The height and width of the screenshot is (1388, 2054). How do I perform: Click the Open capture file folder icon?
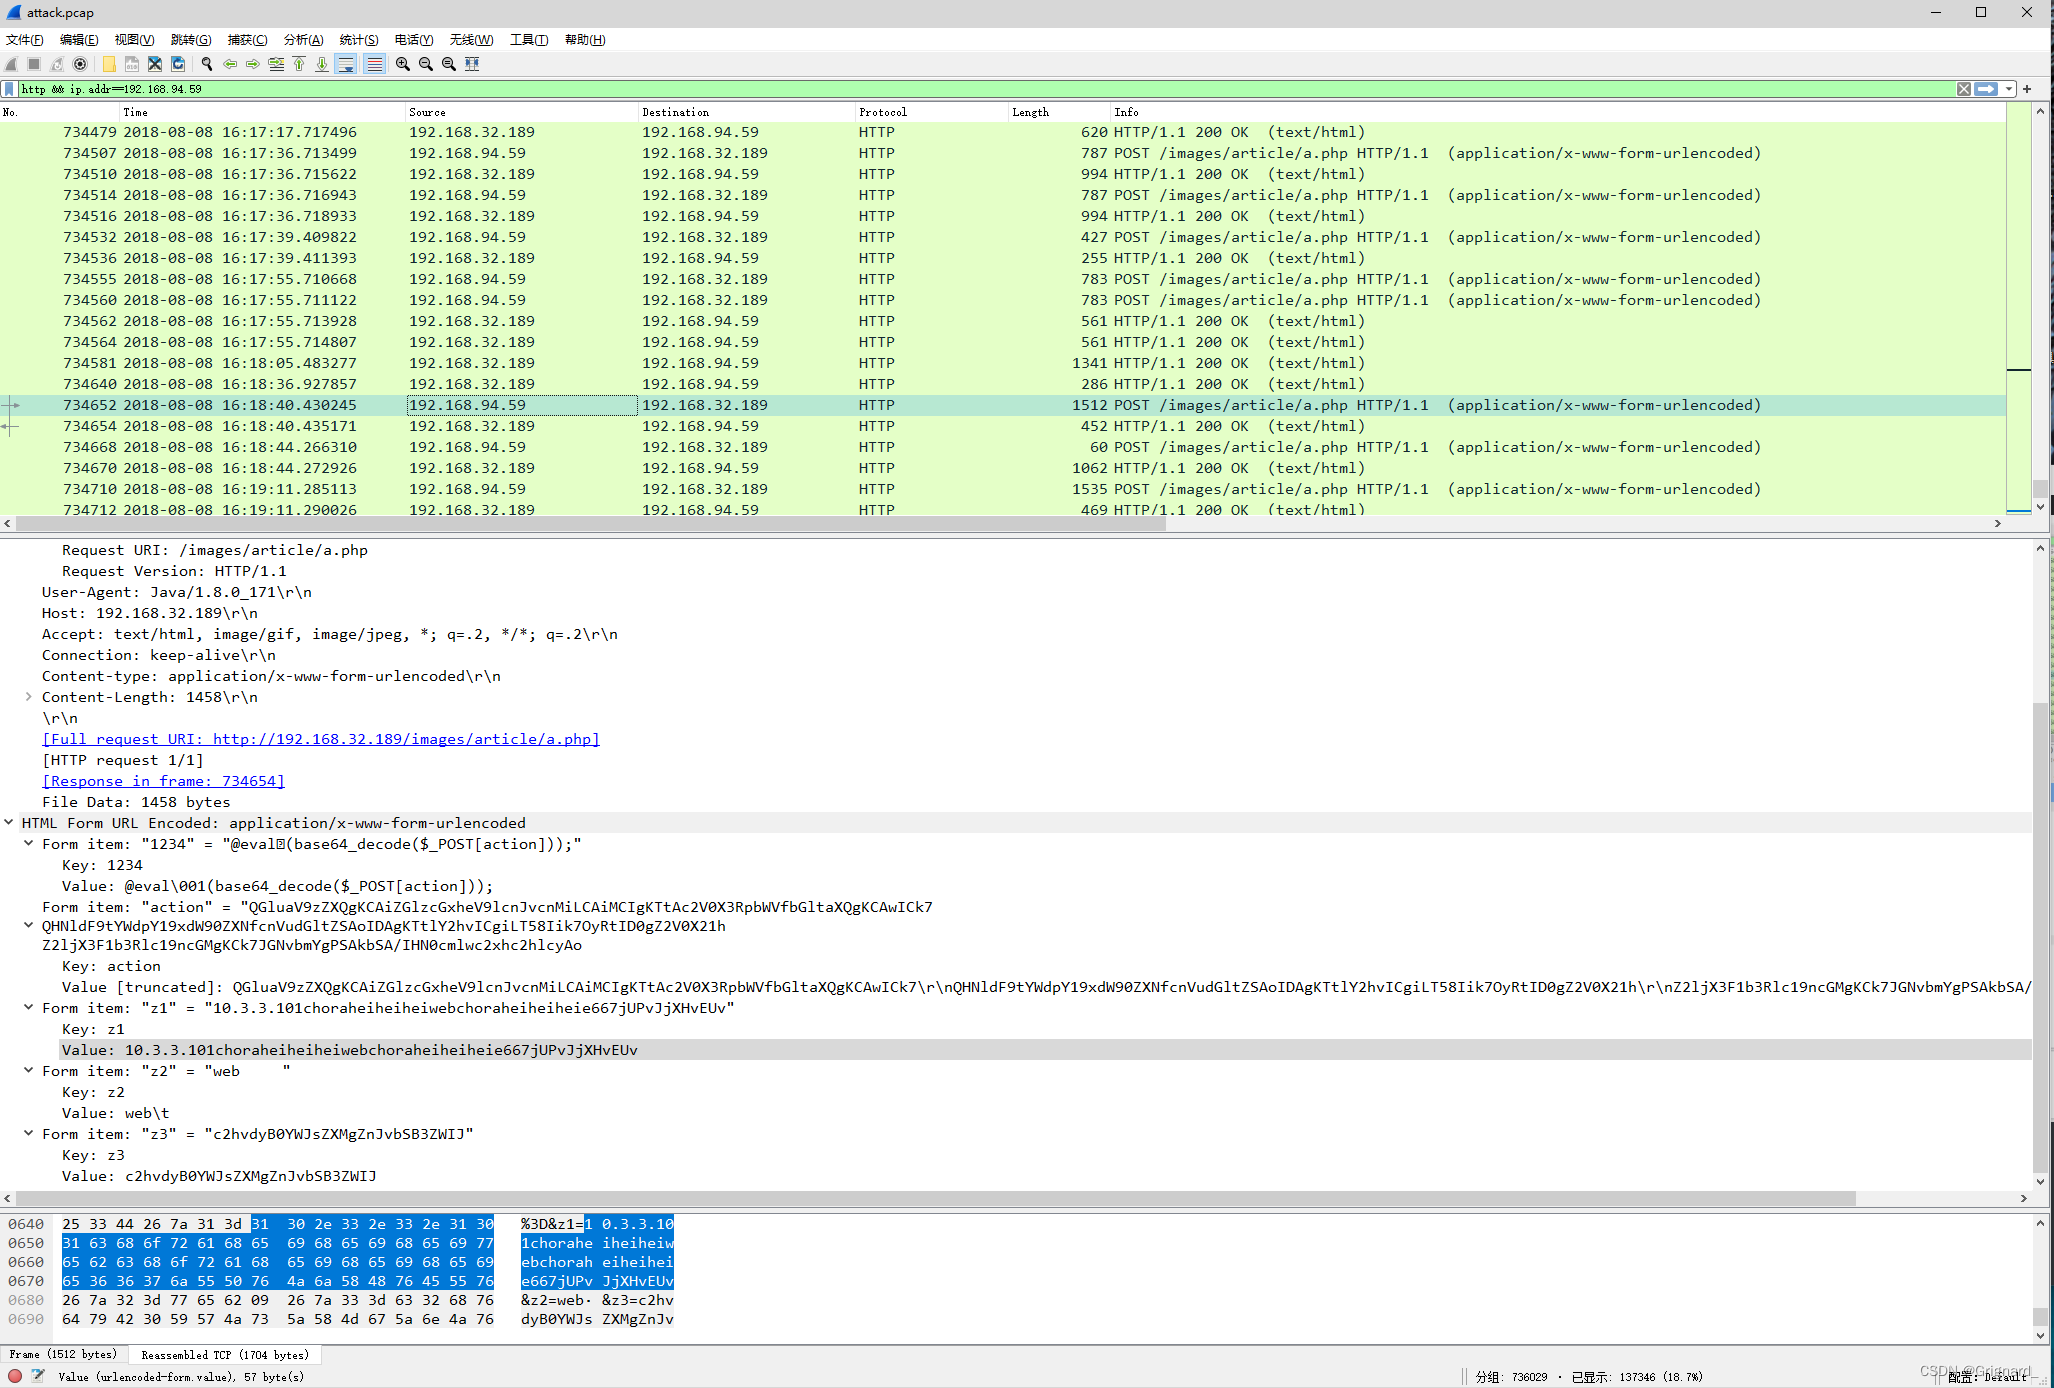(109, 64)
